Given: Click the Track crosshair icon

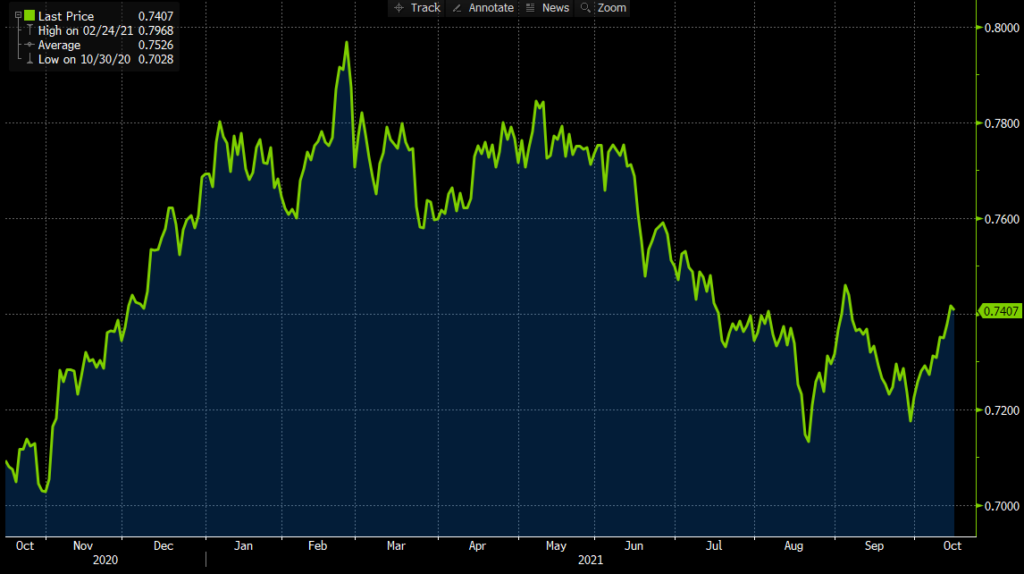Looking at the screenshot, I should pos(399,8).
